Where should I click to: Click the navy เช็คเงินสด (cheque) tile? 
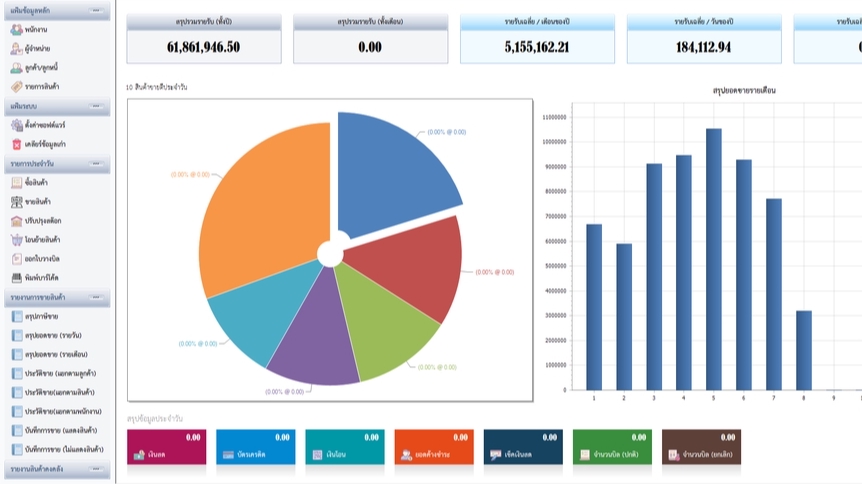coord(523,447)
